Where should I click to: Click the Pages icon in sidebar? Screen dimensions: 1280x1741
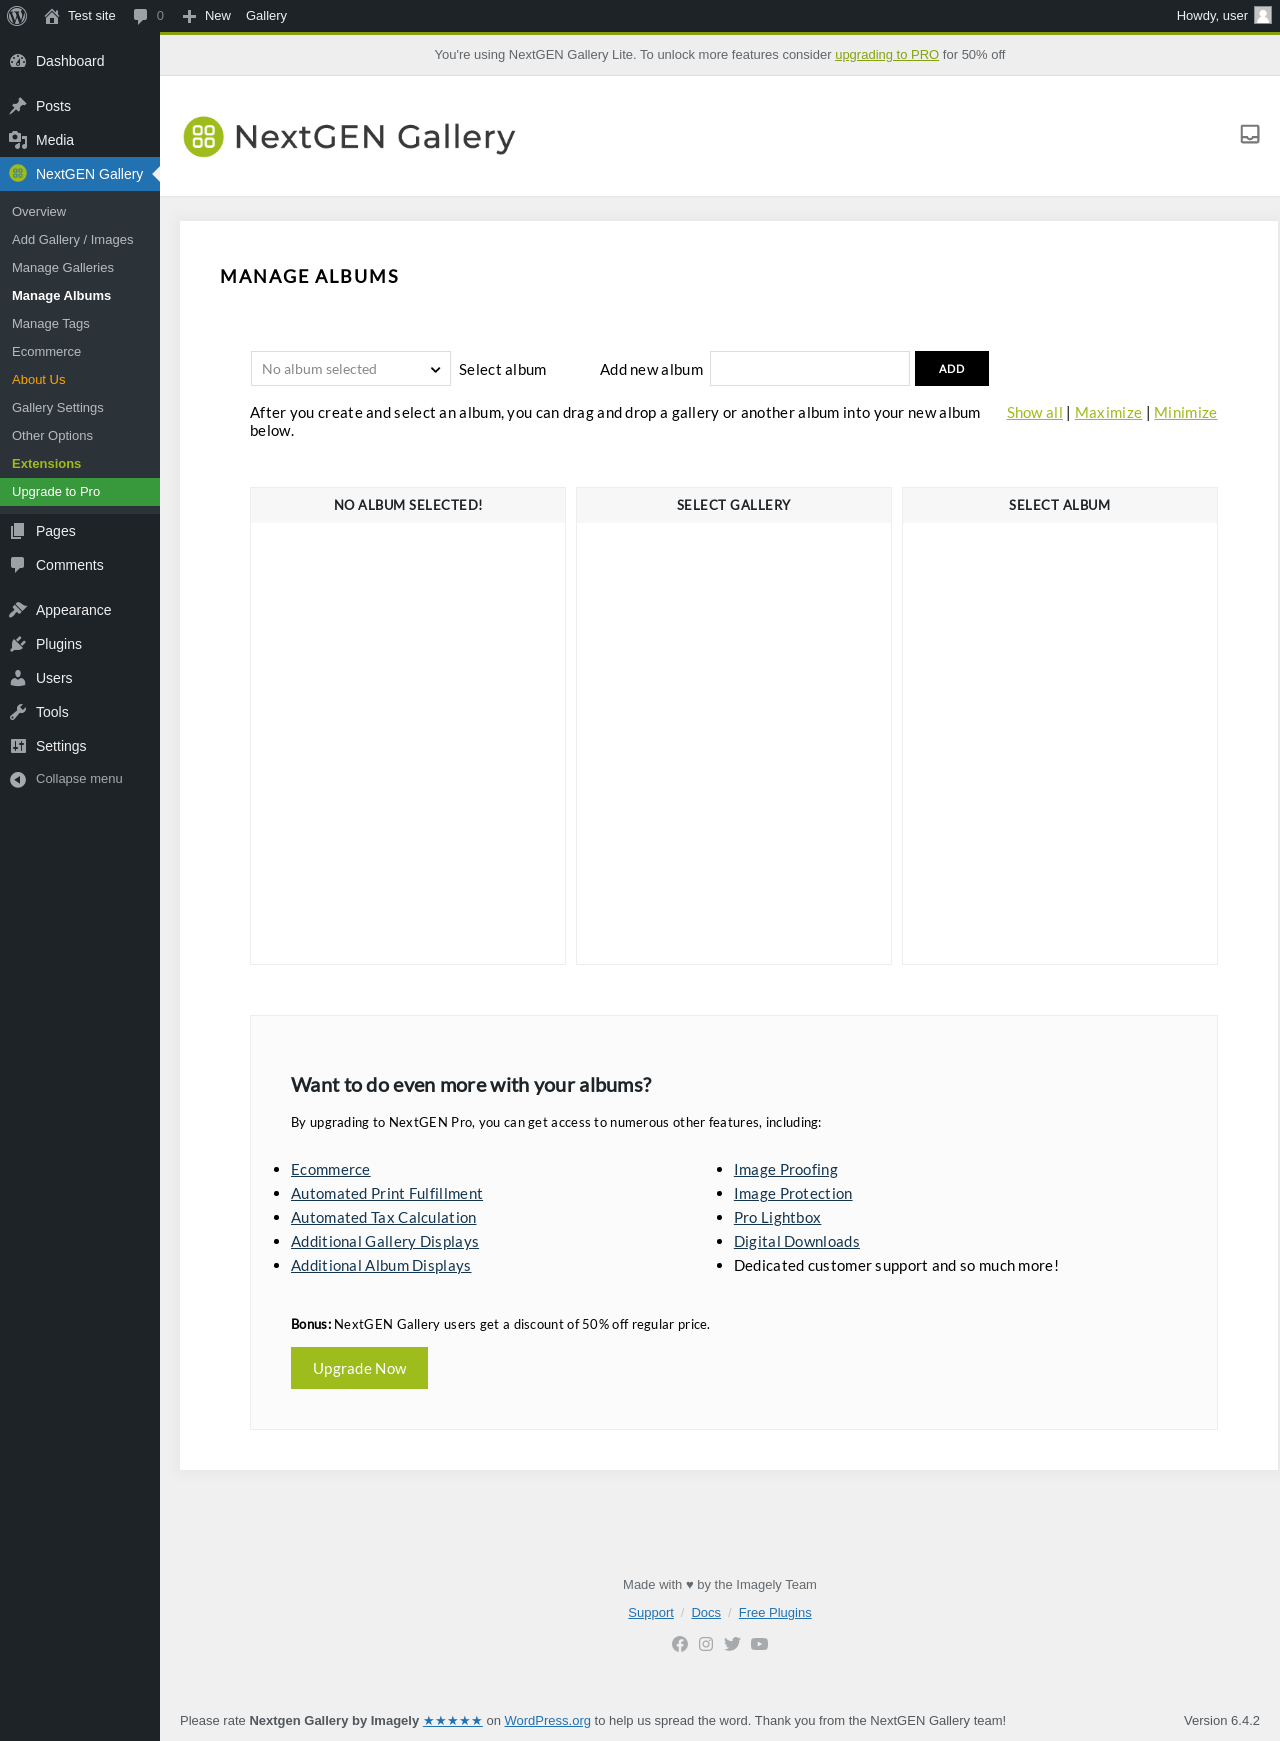click(18, 531)
